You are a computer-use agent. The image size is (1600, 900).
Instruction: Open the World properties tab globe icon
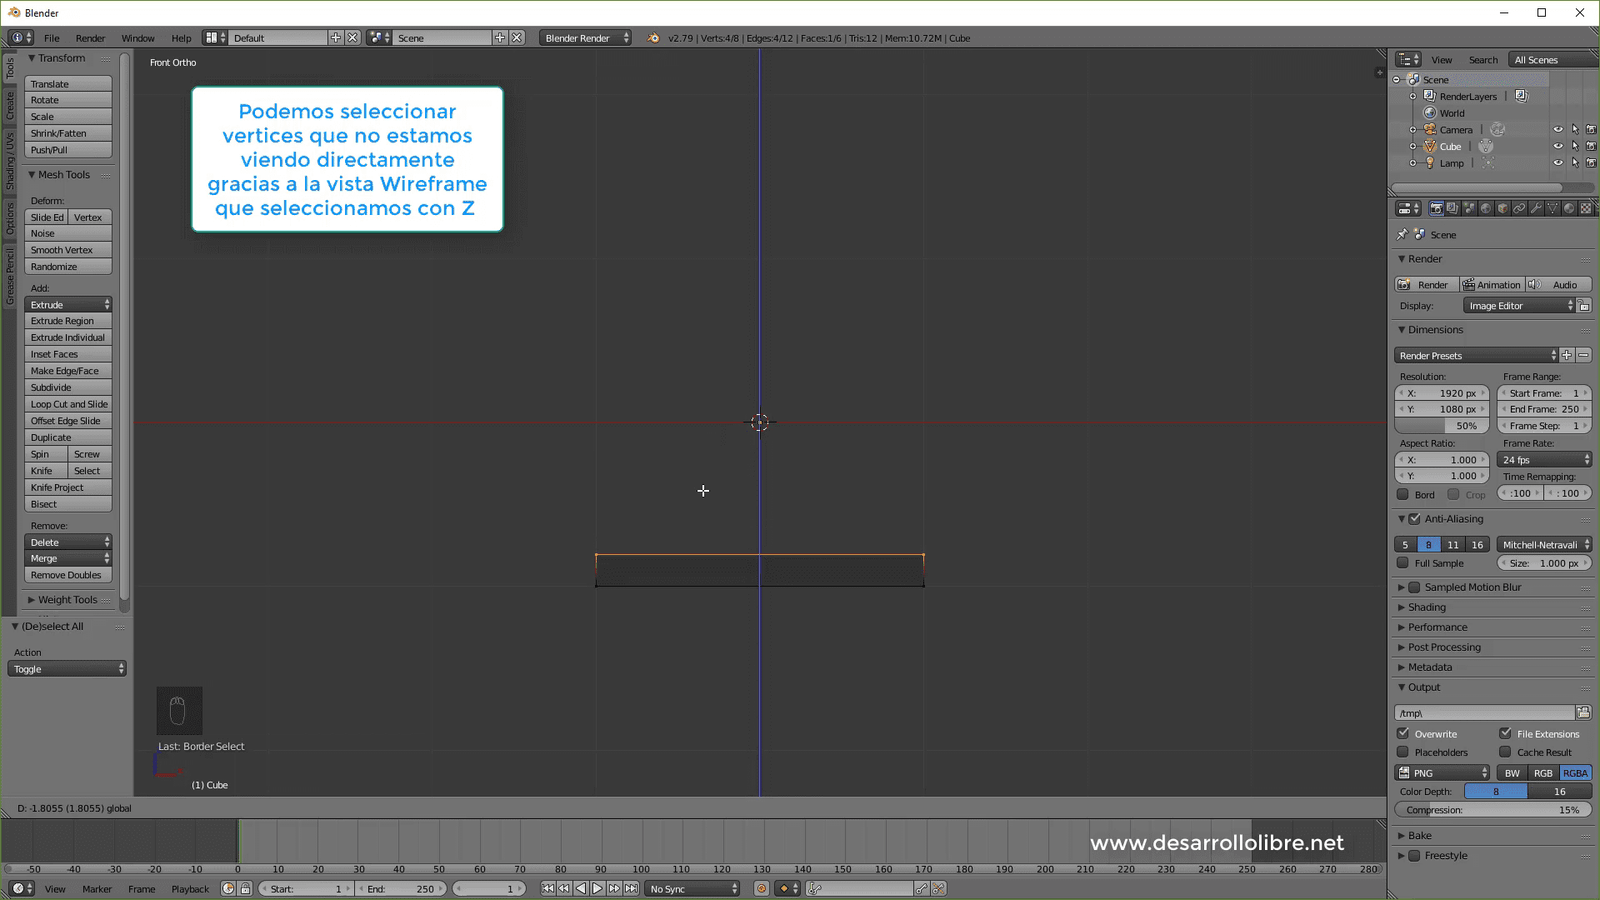click(x=1486, y=208)
